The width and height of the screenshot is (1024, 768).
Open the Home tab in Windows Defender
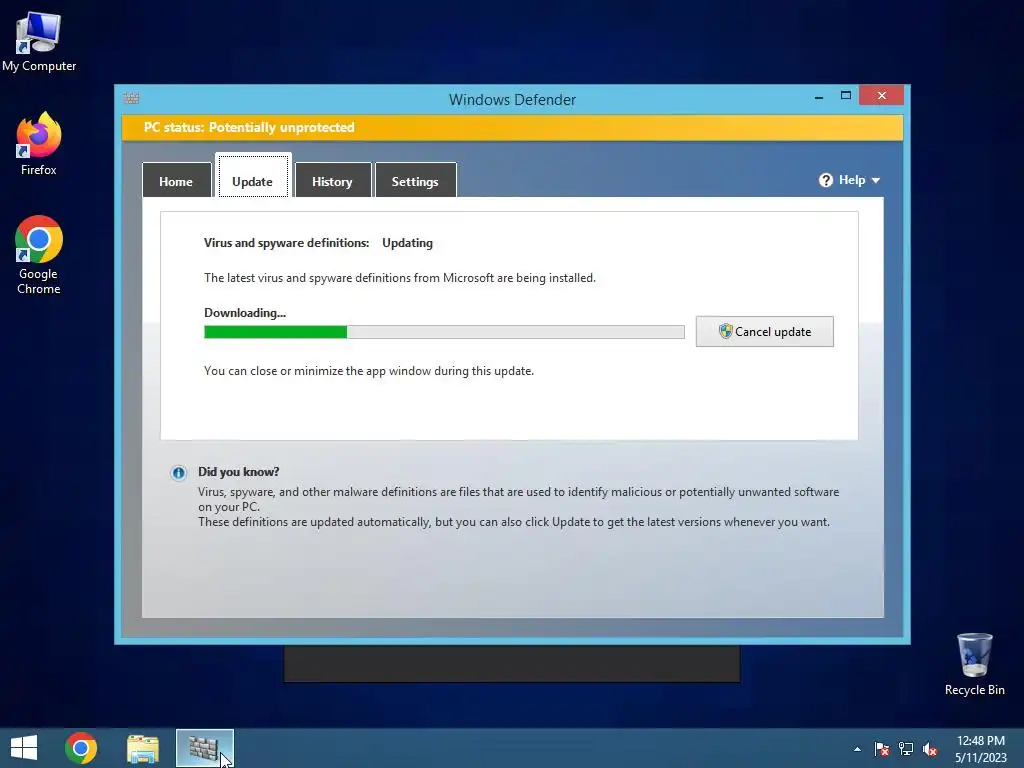click(x=176, y=180)
